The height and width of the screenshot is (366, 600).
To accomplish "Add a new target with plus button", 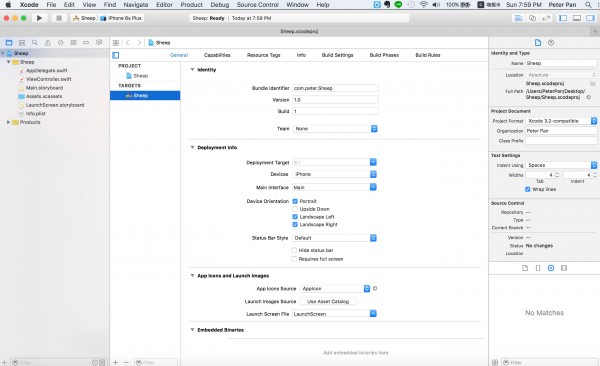I will [116, 362].
